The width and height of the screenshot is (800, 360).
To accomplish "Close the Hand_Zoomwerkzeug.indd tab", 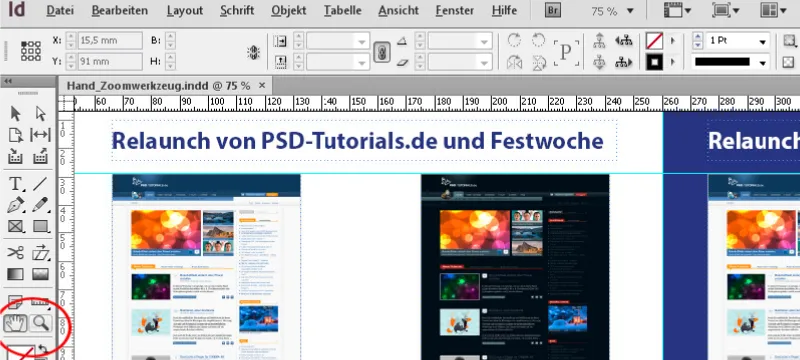I will tap(262, 85).
